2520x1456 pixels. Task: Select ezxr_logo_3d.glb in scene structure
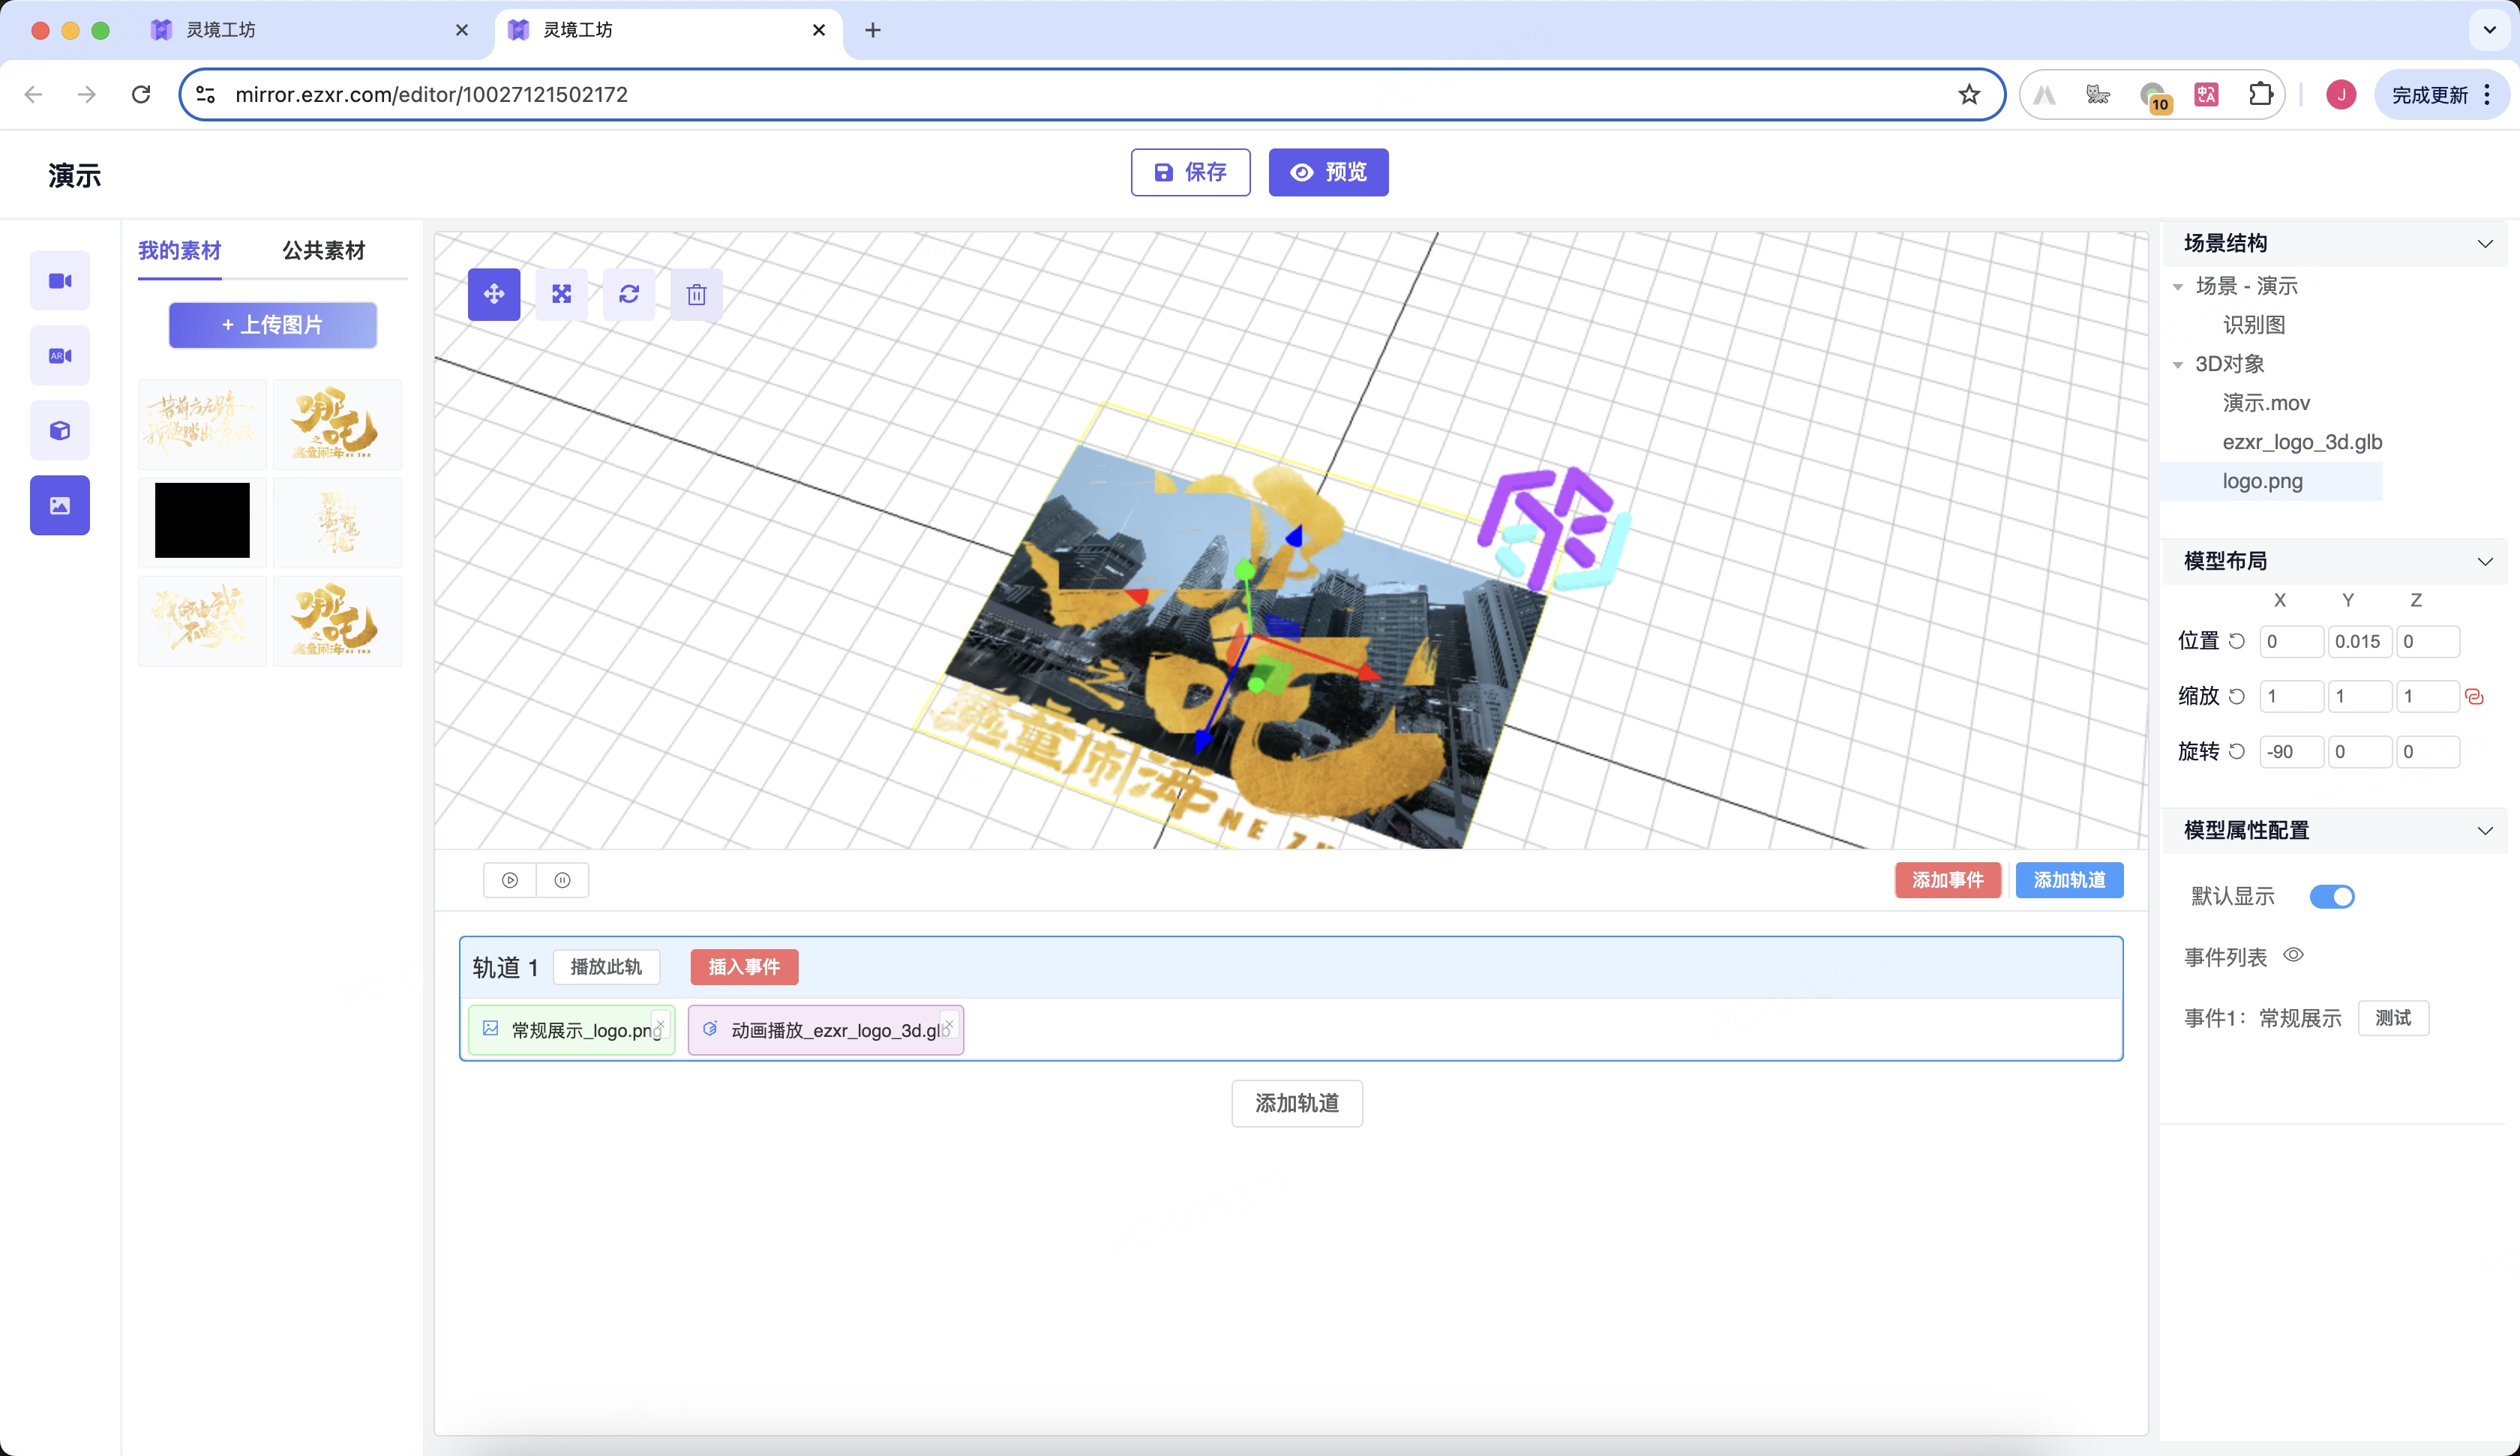(x=2302, y=442)
